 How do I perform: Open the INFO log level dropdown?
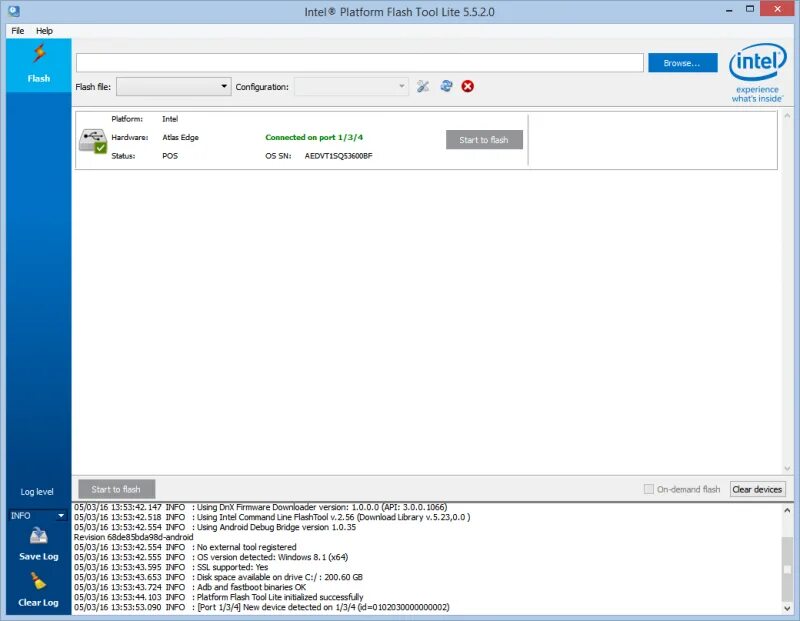(38, 515)
